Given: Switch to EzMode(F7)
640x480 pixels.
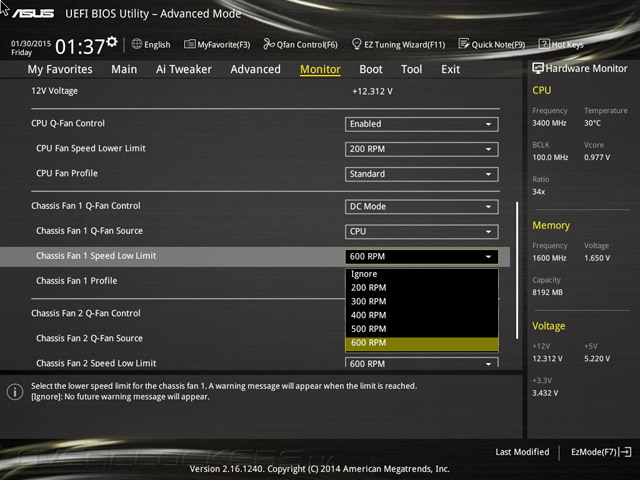Looking at the screenshot, I should click(601, 452).
